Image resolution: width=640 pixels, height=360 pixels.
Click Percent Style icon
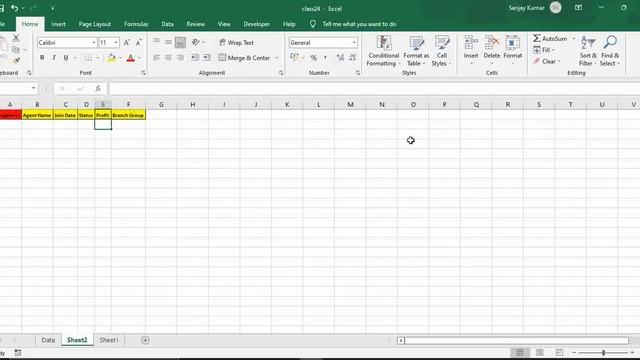click(313, 58)
